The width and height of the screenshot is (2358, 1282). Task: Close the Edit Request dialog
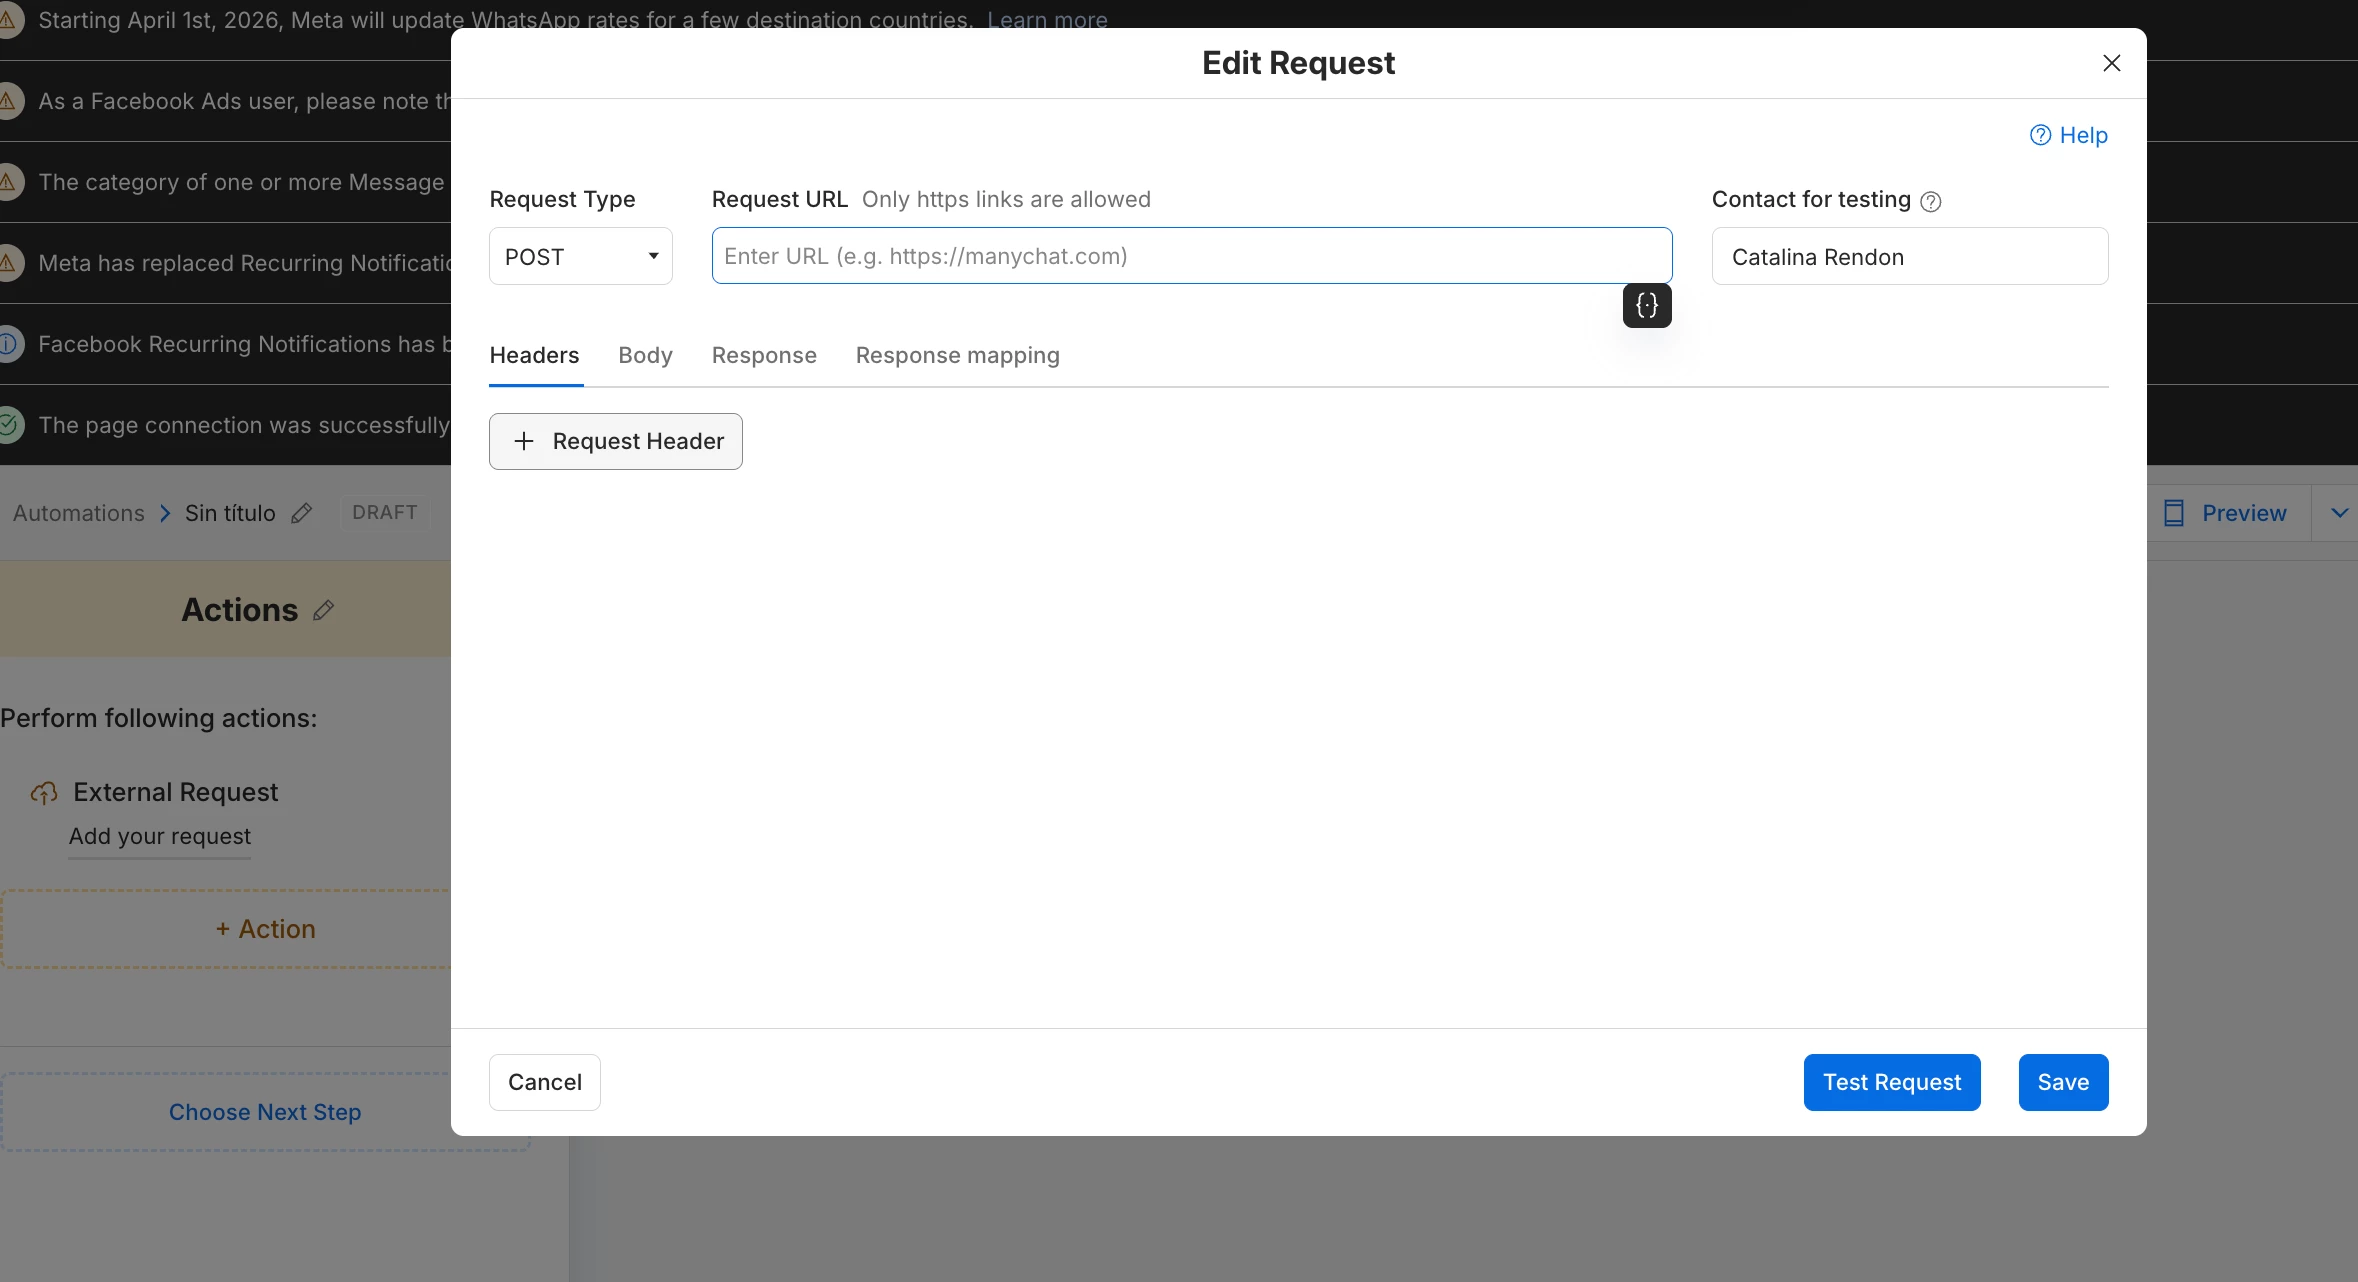[x=2111, y=63]
